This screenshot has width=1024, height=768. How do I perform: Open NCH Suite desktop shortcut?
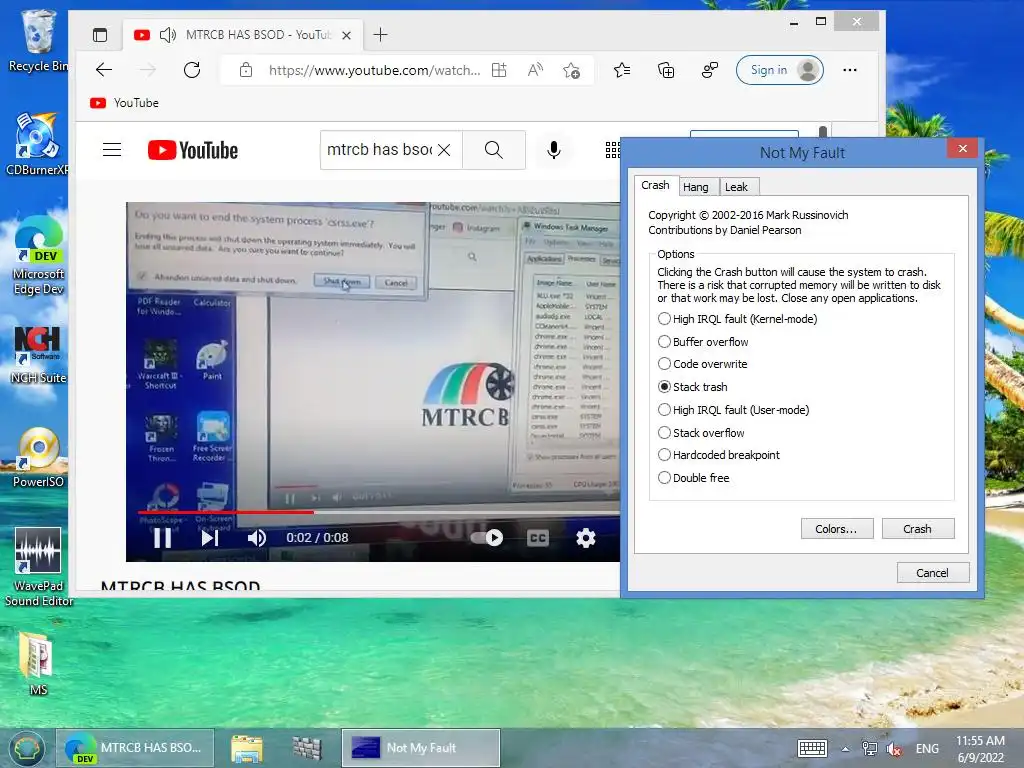38,355
